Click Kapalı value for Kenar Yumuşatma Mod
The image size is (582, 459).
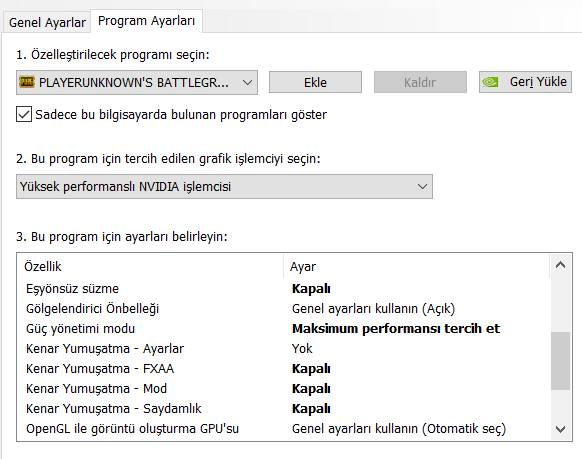tap(311, 389)
